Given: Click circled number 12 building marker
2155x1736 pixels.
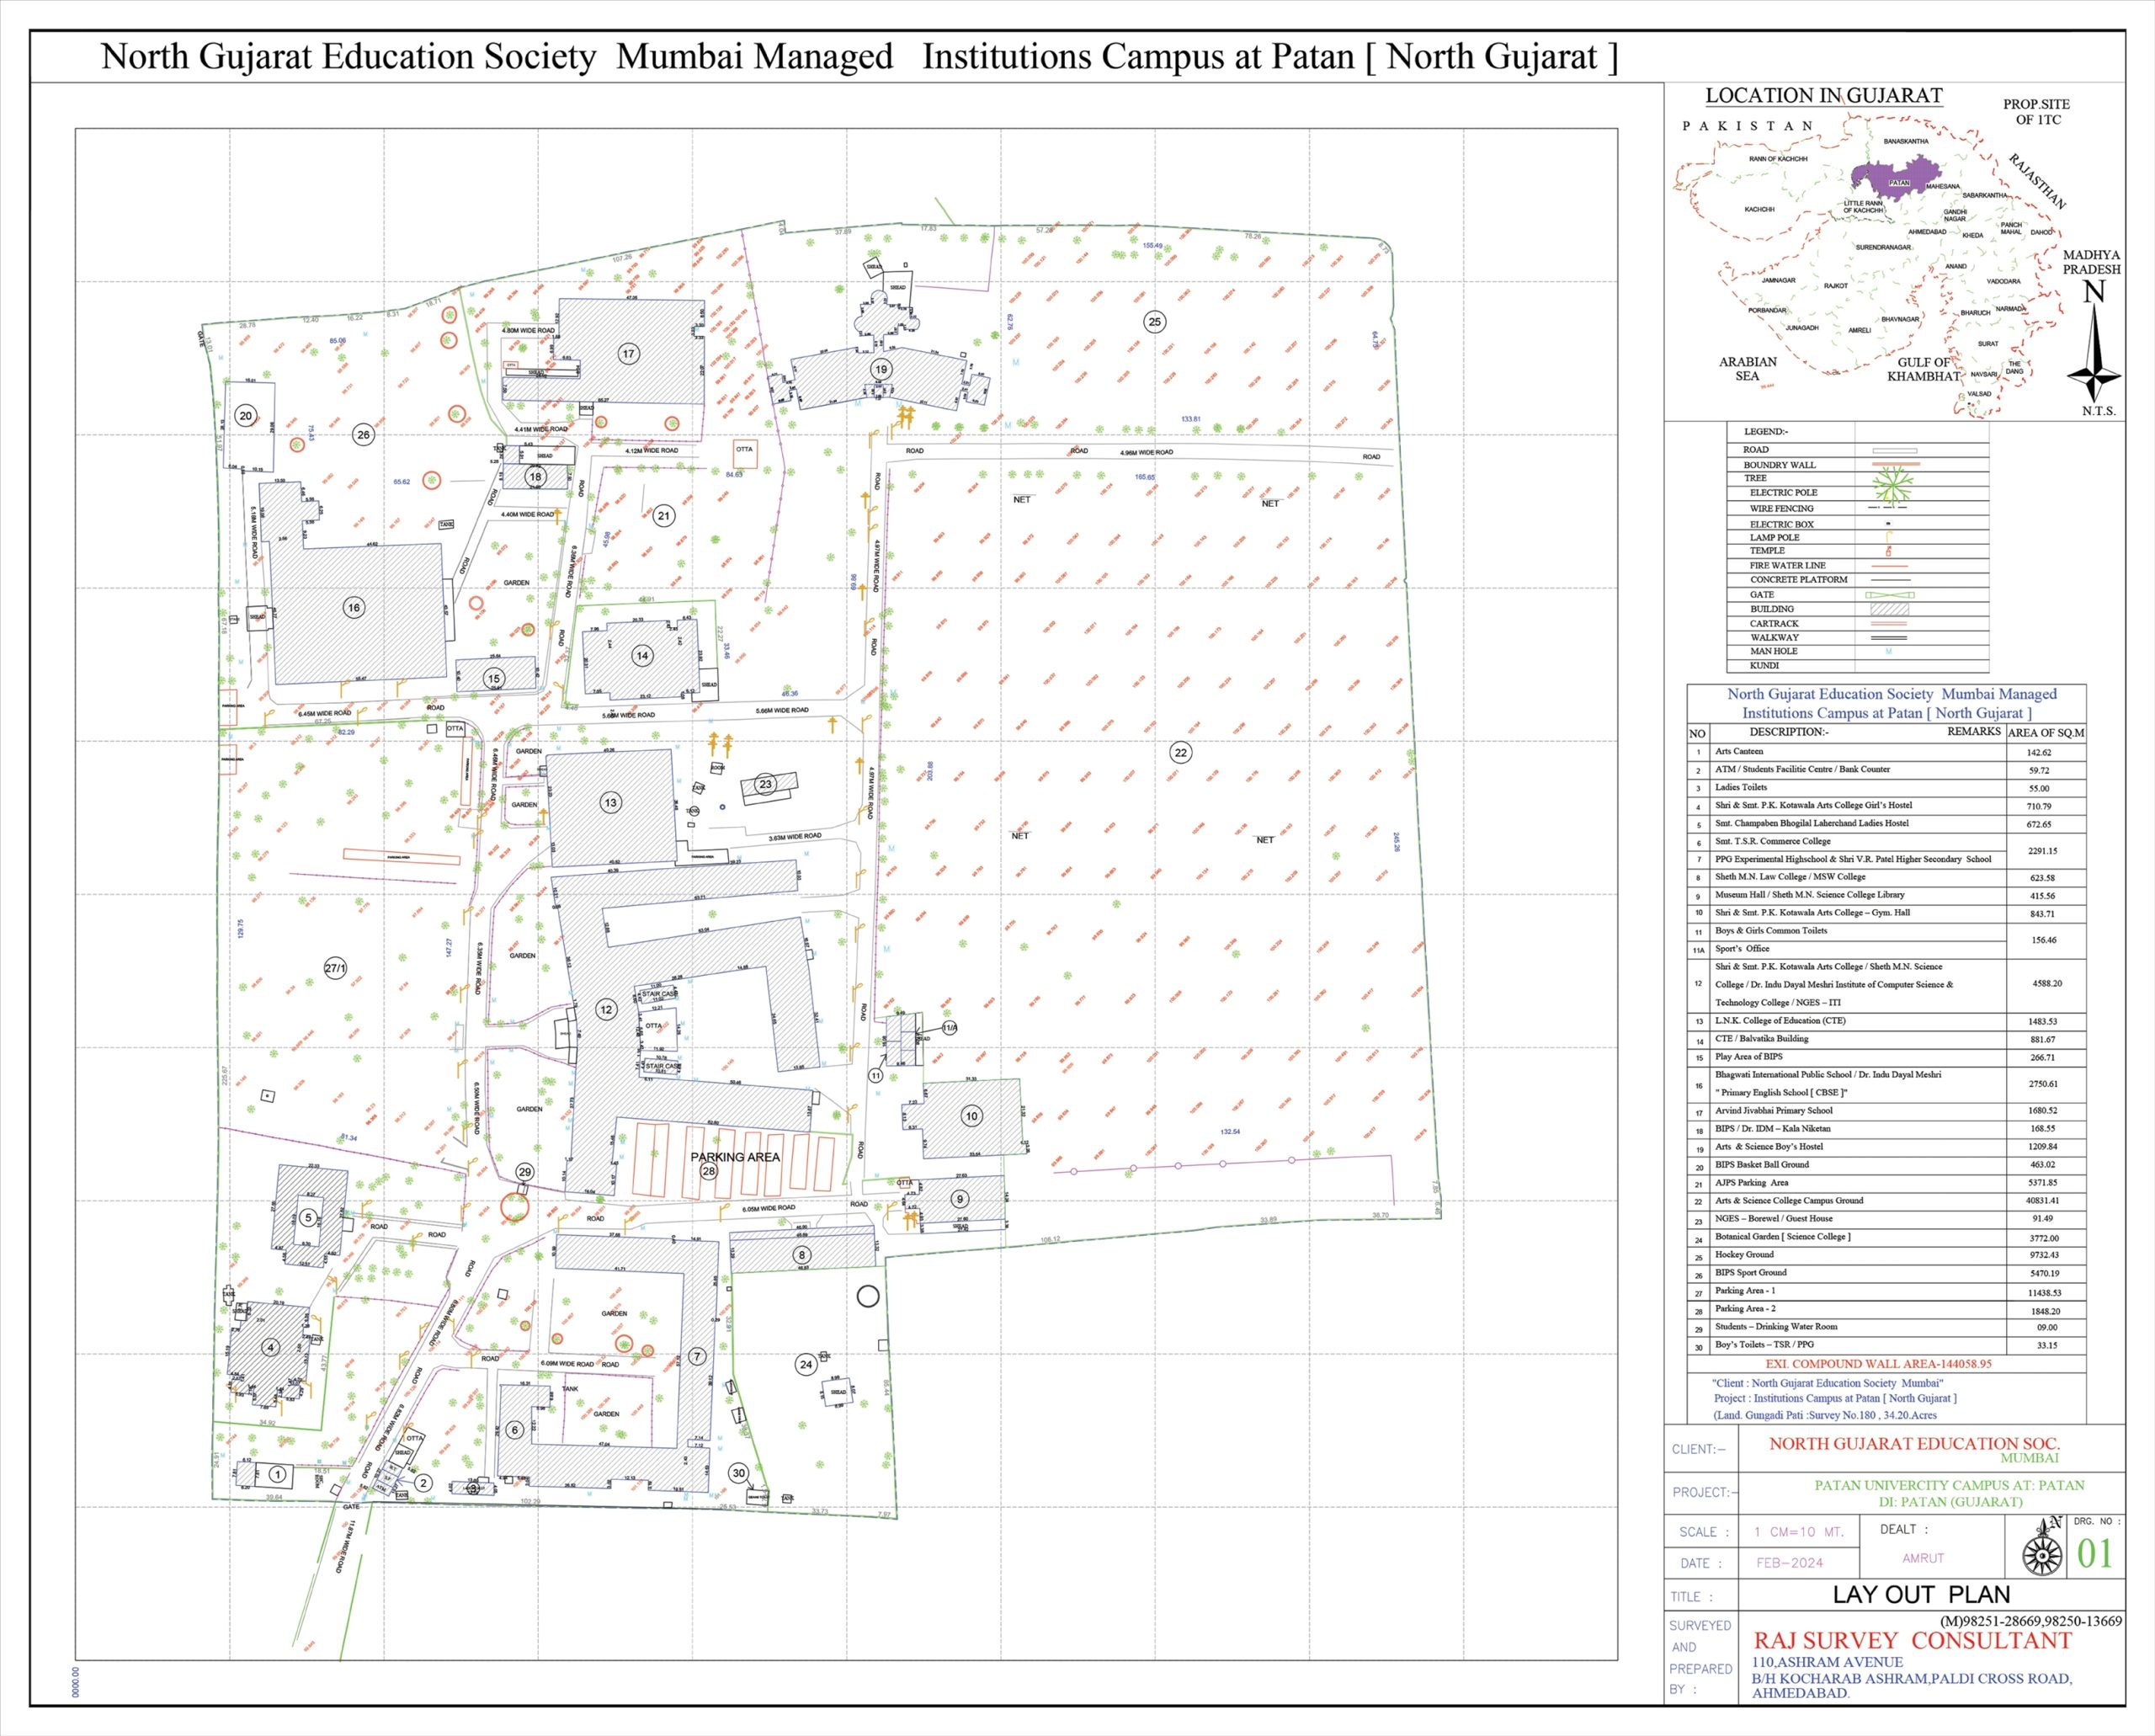Looking at the screenshot, I should point(606,1010).
